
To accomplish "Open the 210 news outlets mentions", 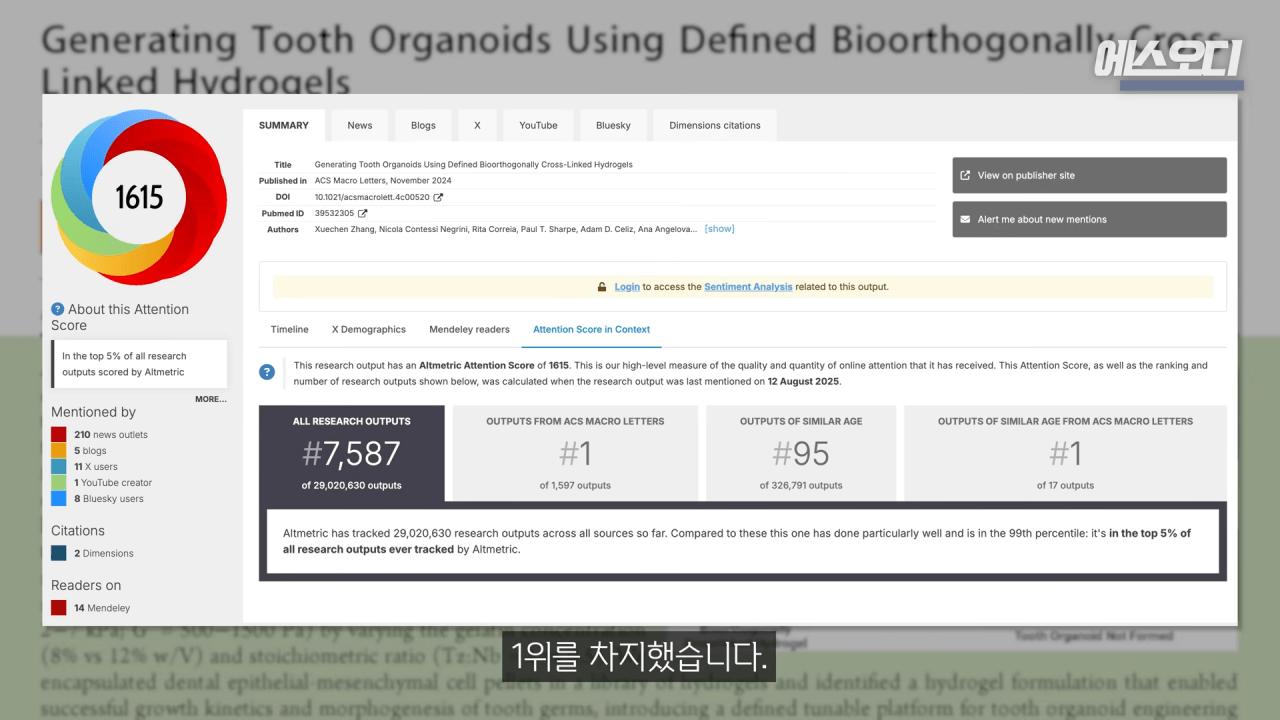I will click(111, 435).
